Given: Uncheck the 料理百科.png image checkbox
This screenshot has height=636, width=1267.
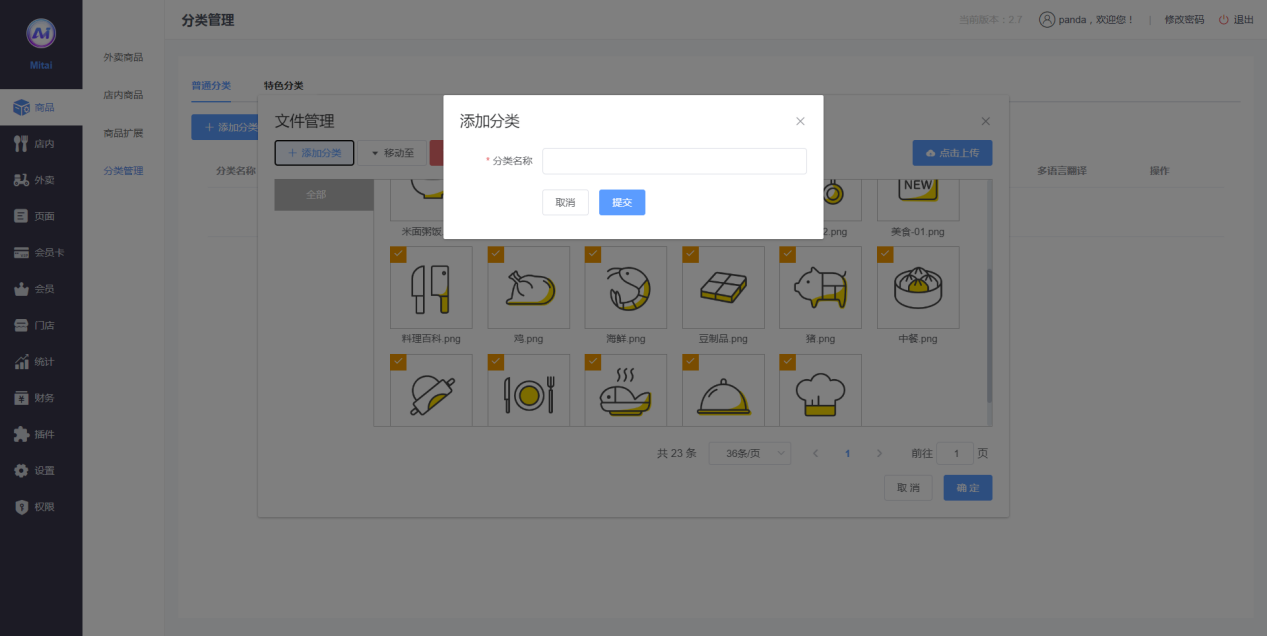Looking at the screenshot, I should pos(398,255).
